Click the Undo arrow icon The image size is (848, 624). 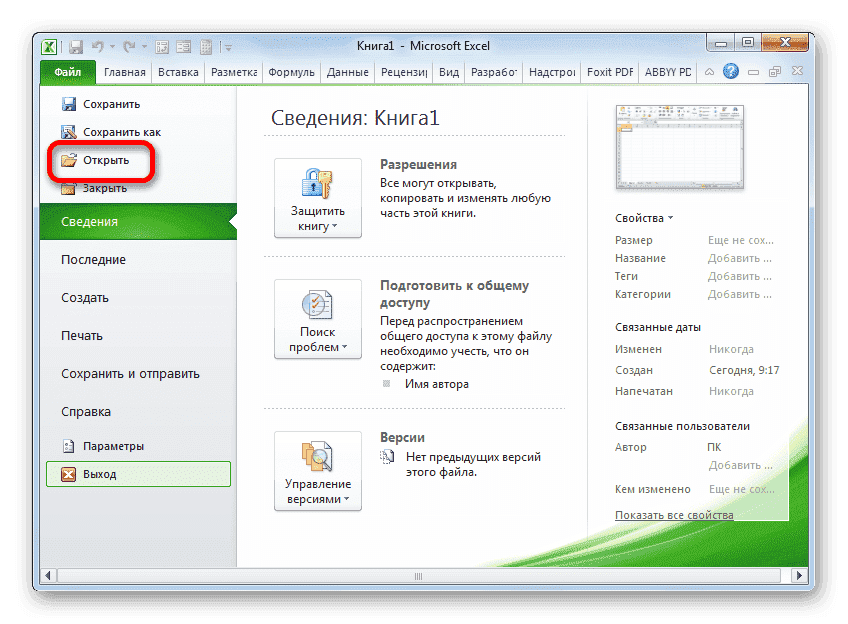[98, 46]
